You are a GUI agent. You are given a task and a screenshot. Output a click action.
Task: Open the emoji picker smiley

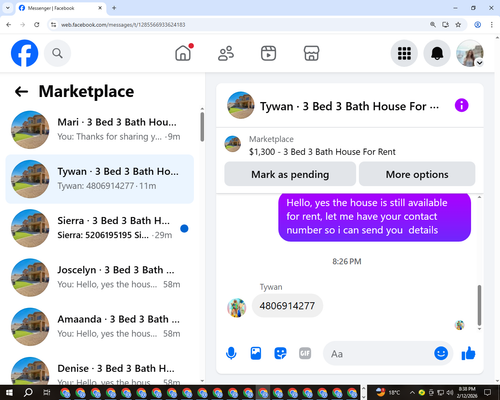coord(441,353)
